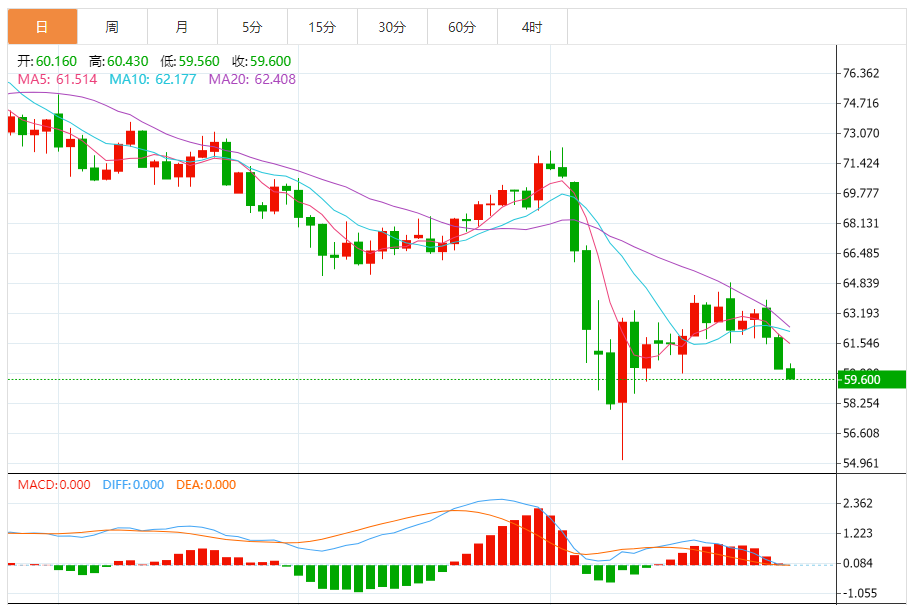Open the 4时 interval tab

[532, 27]
